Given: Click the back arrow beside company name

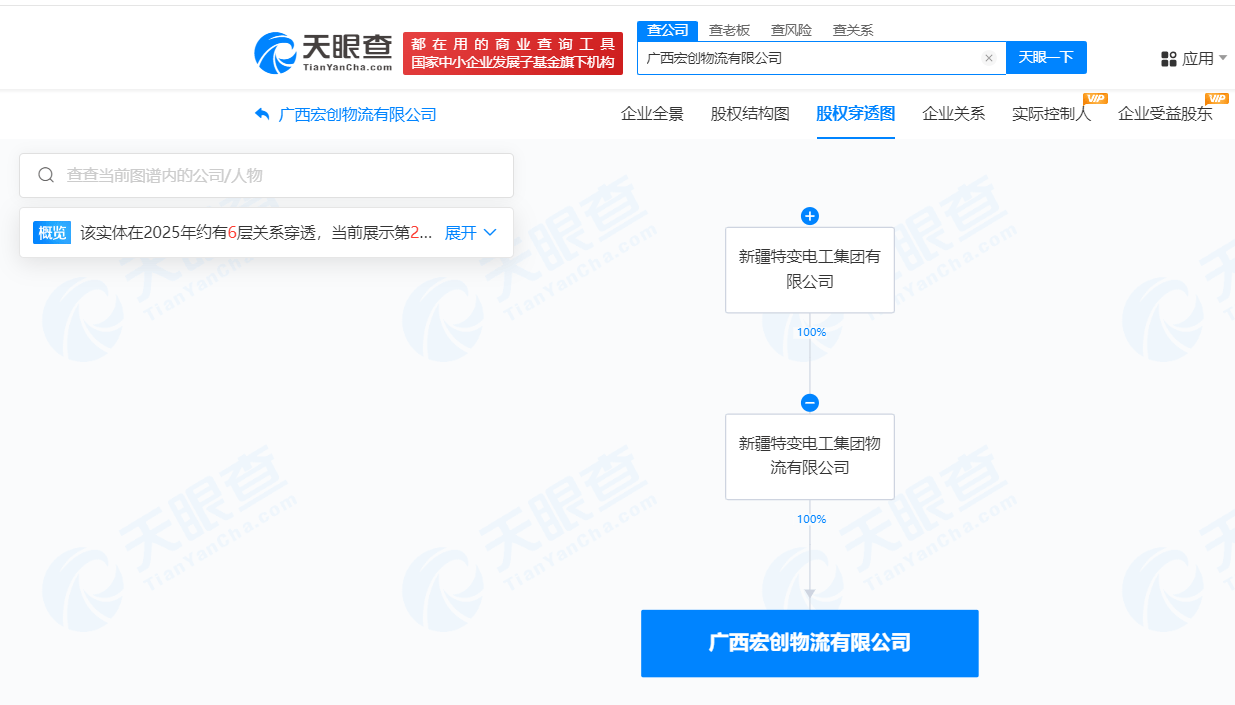Looking at the screenshot, I should (x=263, y=114).
